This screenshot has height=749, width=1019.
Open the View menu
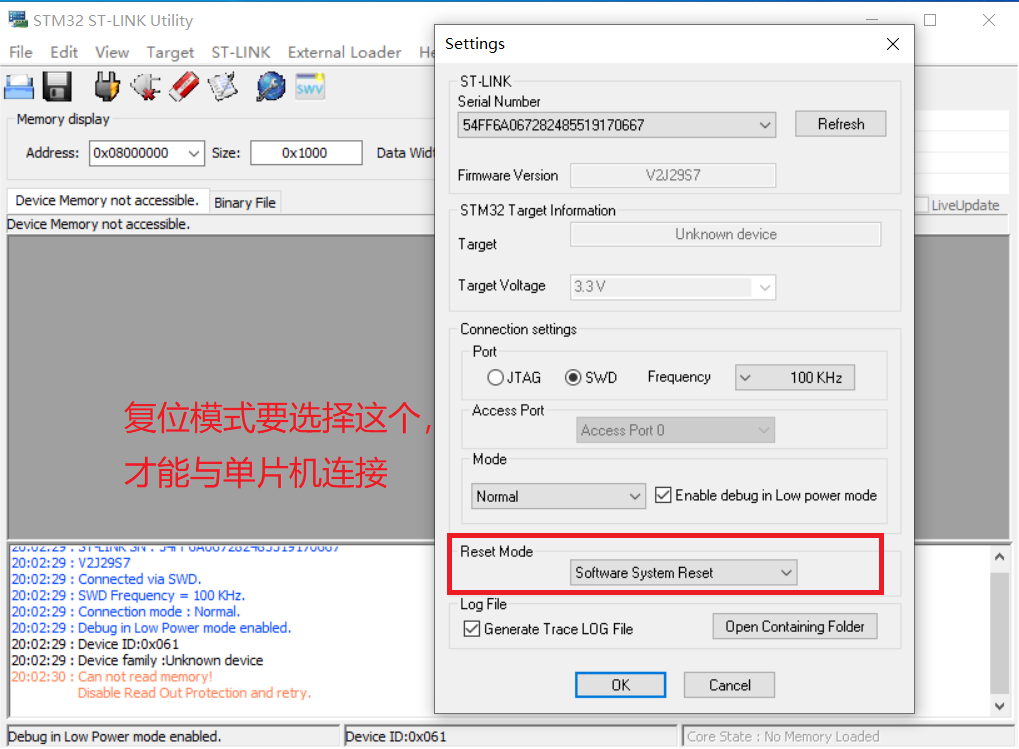pyautogui.click(x=112, y=53)
